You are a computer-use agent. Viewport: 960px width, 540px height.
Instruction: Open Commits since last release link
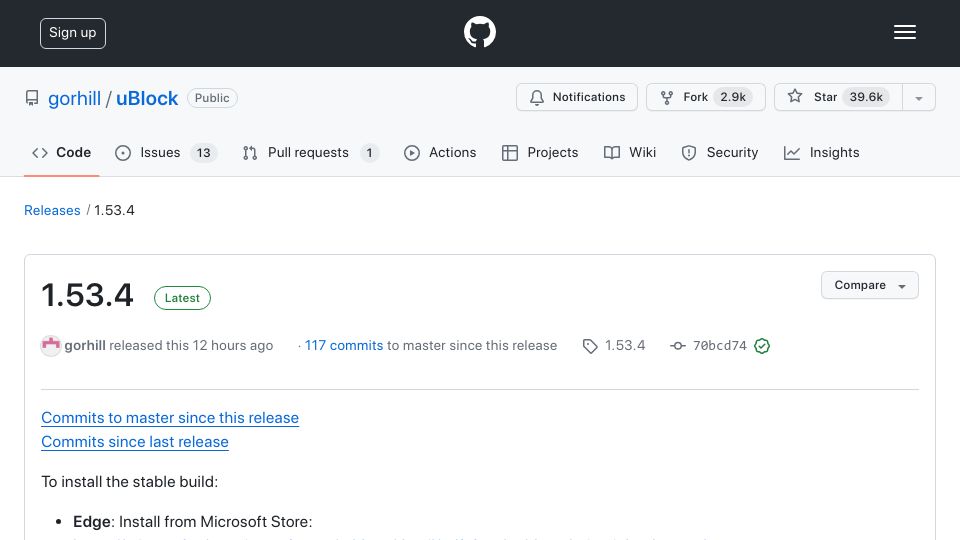[135, 441]
